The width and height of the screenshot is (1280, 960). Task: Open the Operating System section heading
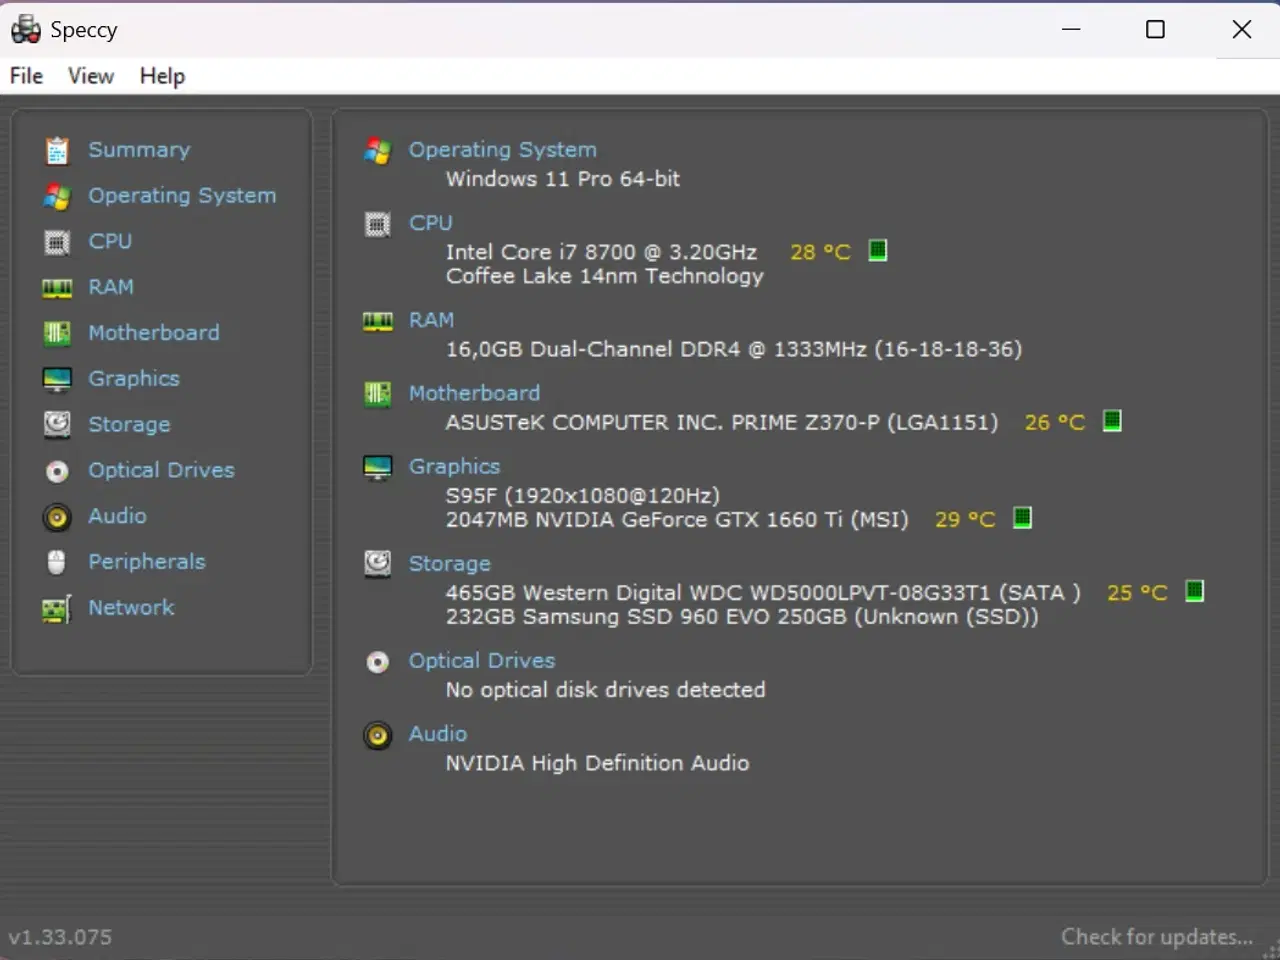point(502,149)
